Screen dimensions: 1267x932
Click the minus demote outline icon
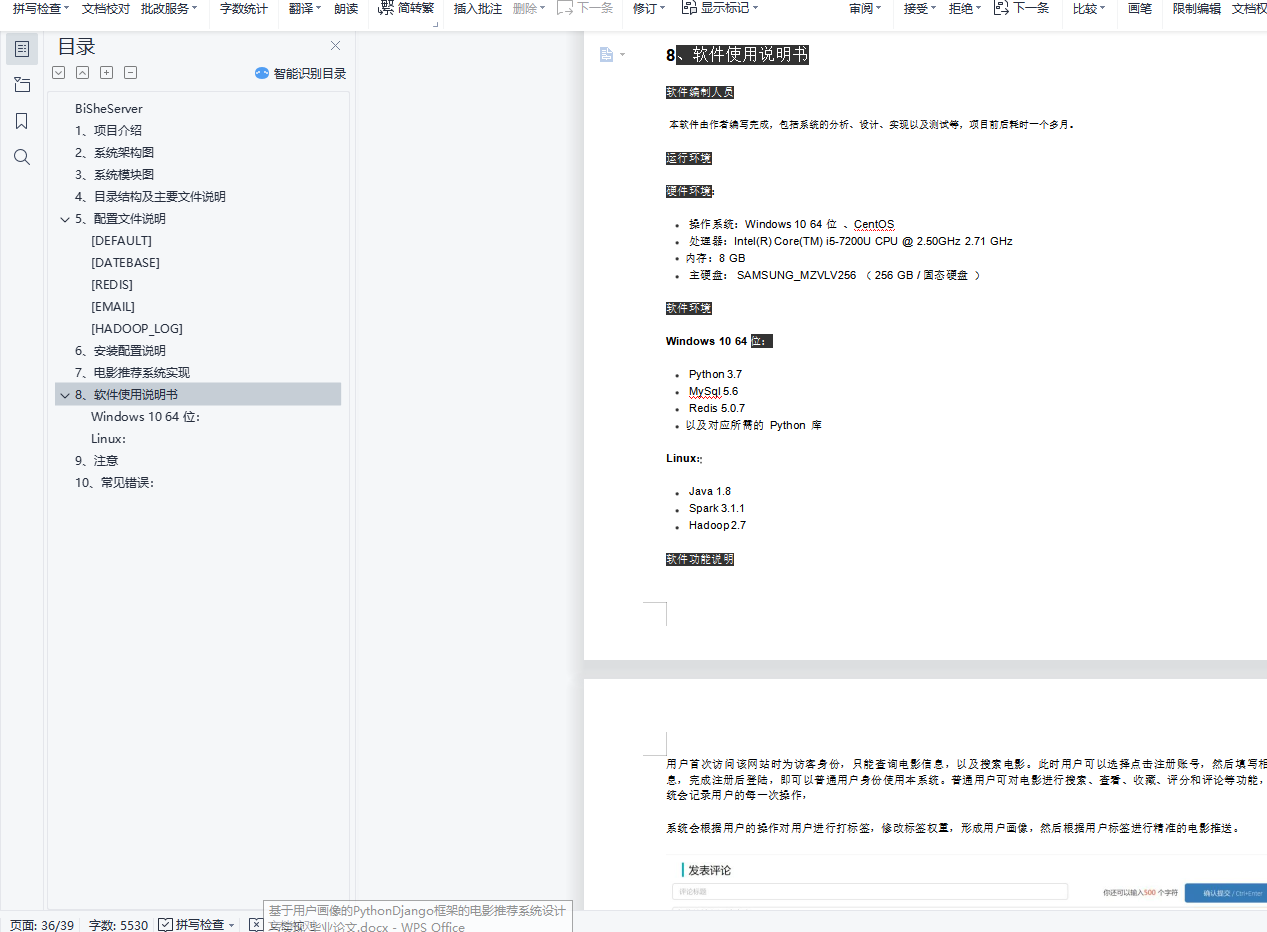(x=130, y=73)
